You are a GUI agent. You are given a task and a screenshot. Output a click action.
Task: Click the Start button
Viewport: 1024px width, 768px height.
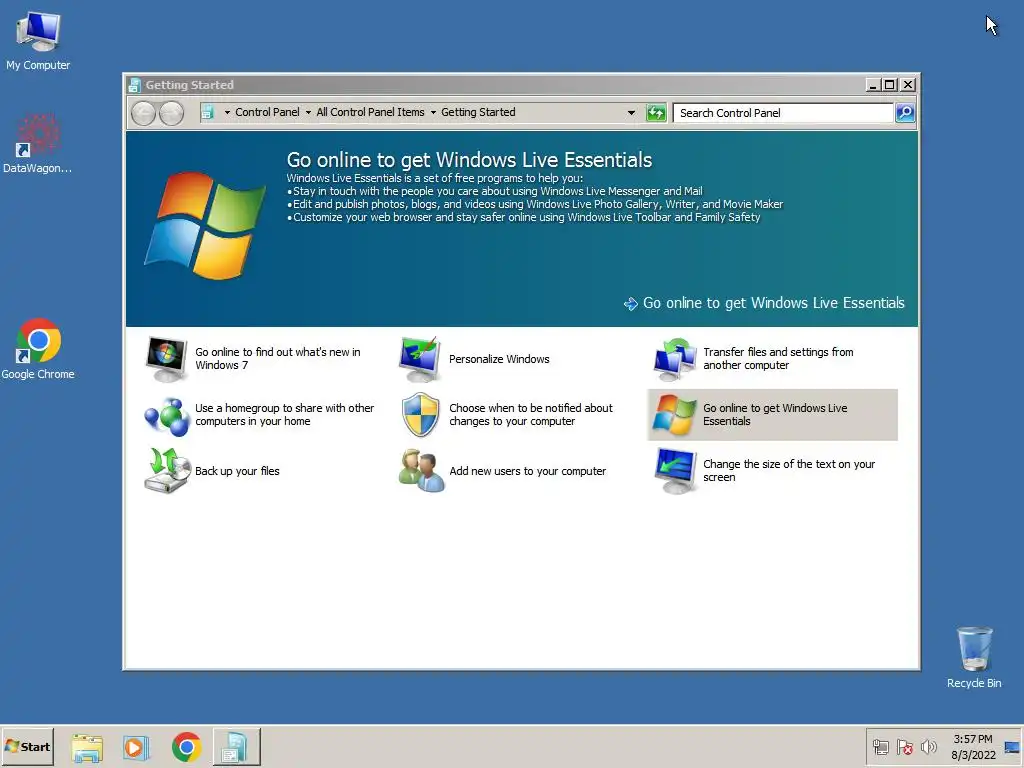pyautogui.click(x=27, y=747)
